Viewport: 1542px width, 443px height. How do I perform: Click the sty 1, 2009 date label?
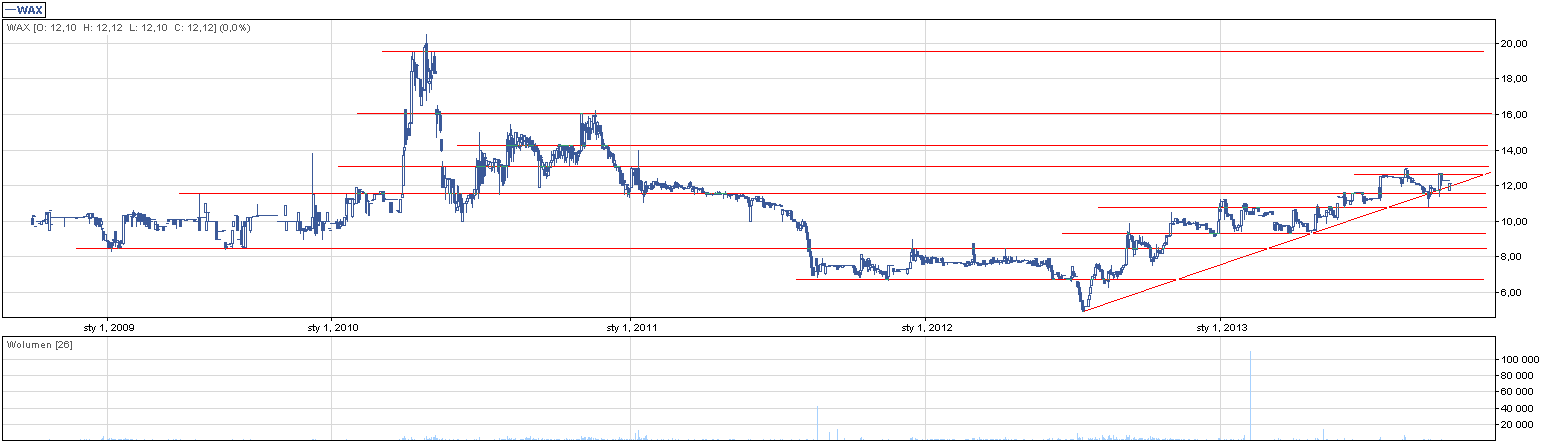click(107, 327)
